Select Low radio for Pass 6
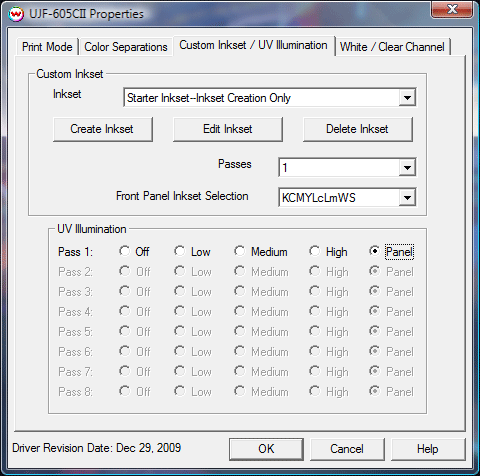This screenshot has height=476, width=480. pos(180,351)
